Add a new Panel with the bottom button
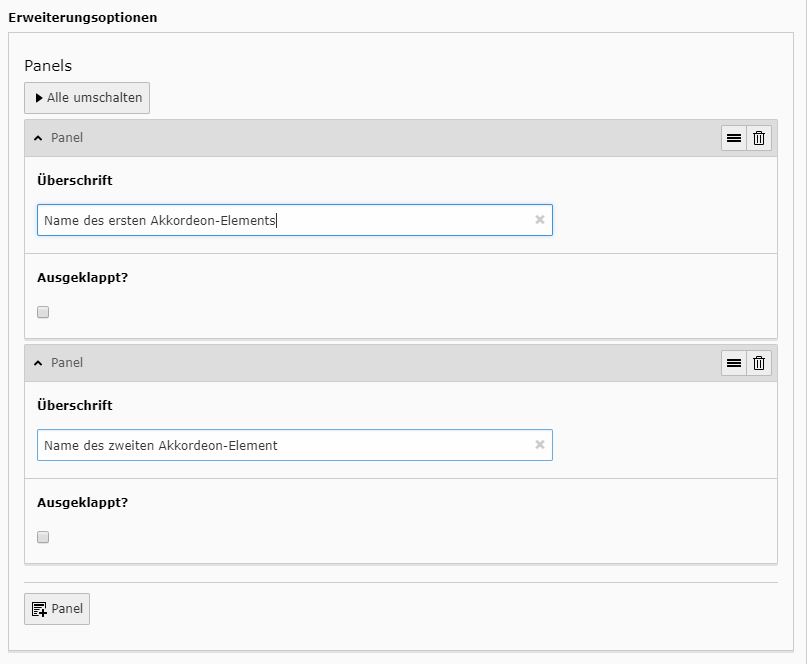The width and height of the screenshot is (808, 664). point(57,609)
